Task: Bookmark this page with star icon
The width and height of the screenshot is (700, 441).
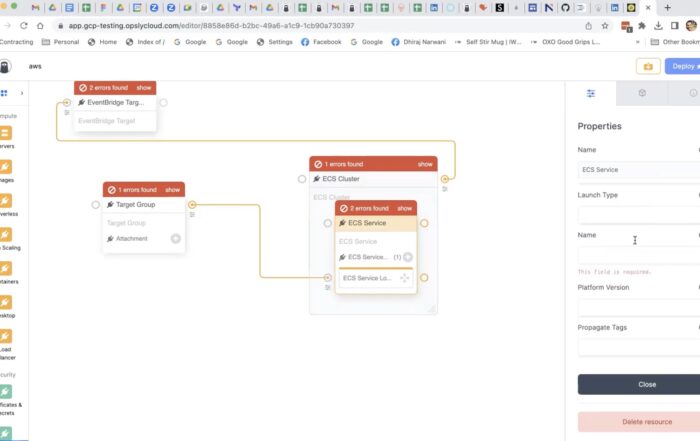Action: coord(605,26)
